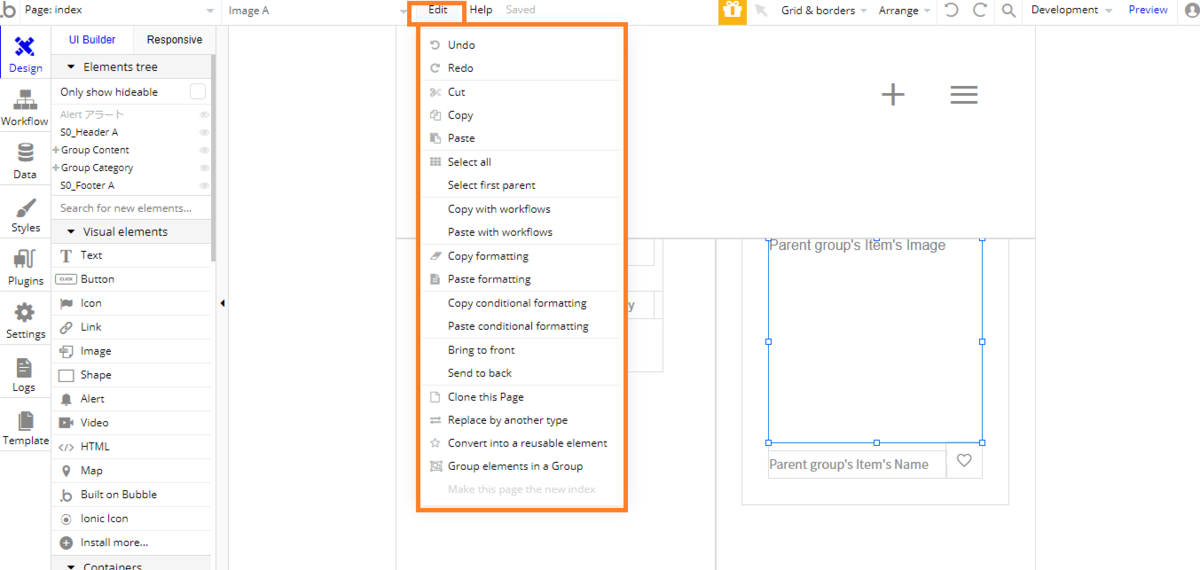
Task: Click the hamburger menu icon on canvas
Action: tap(964, 94)
